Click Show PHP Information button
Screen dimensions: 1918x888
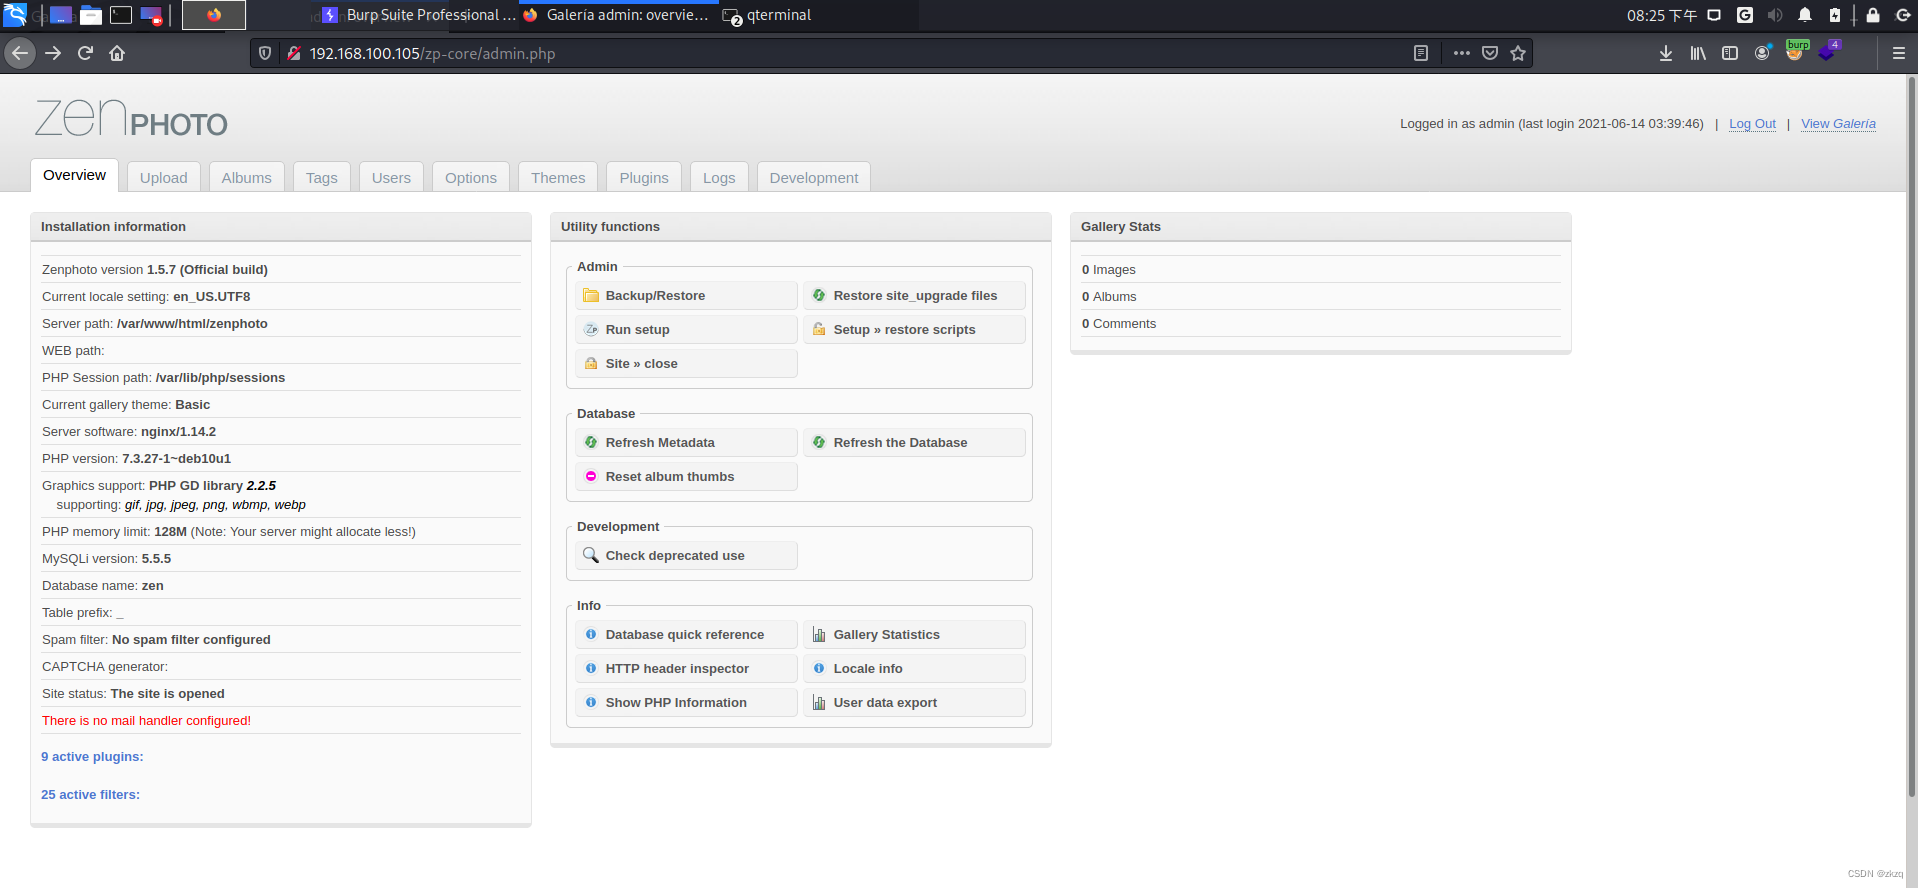click(x=686, y=702)
